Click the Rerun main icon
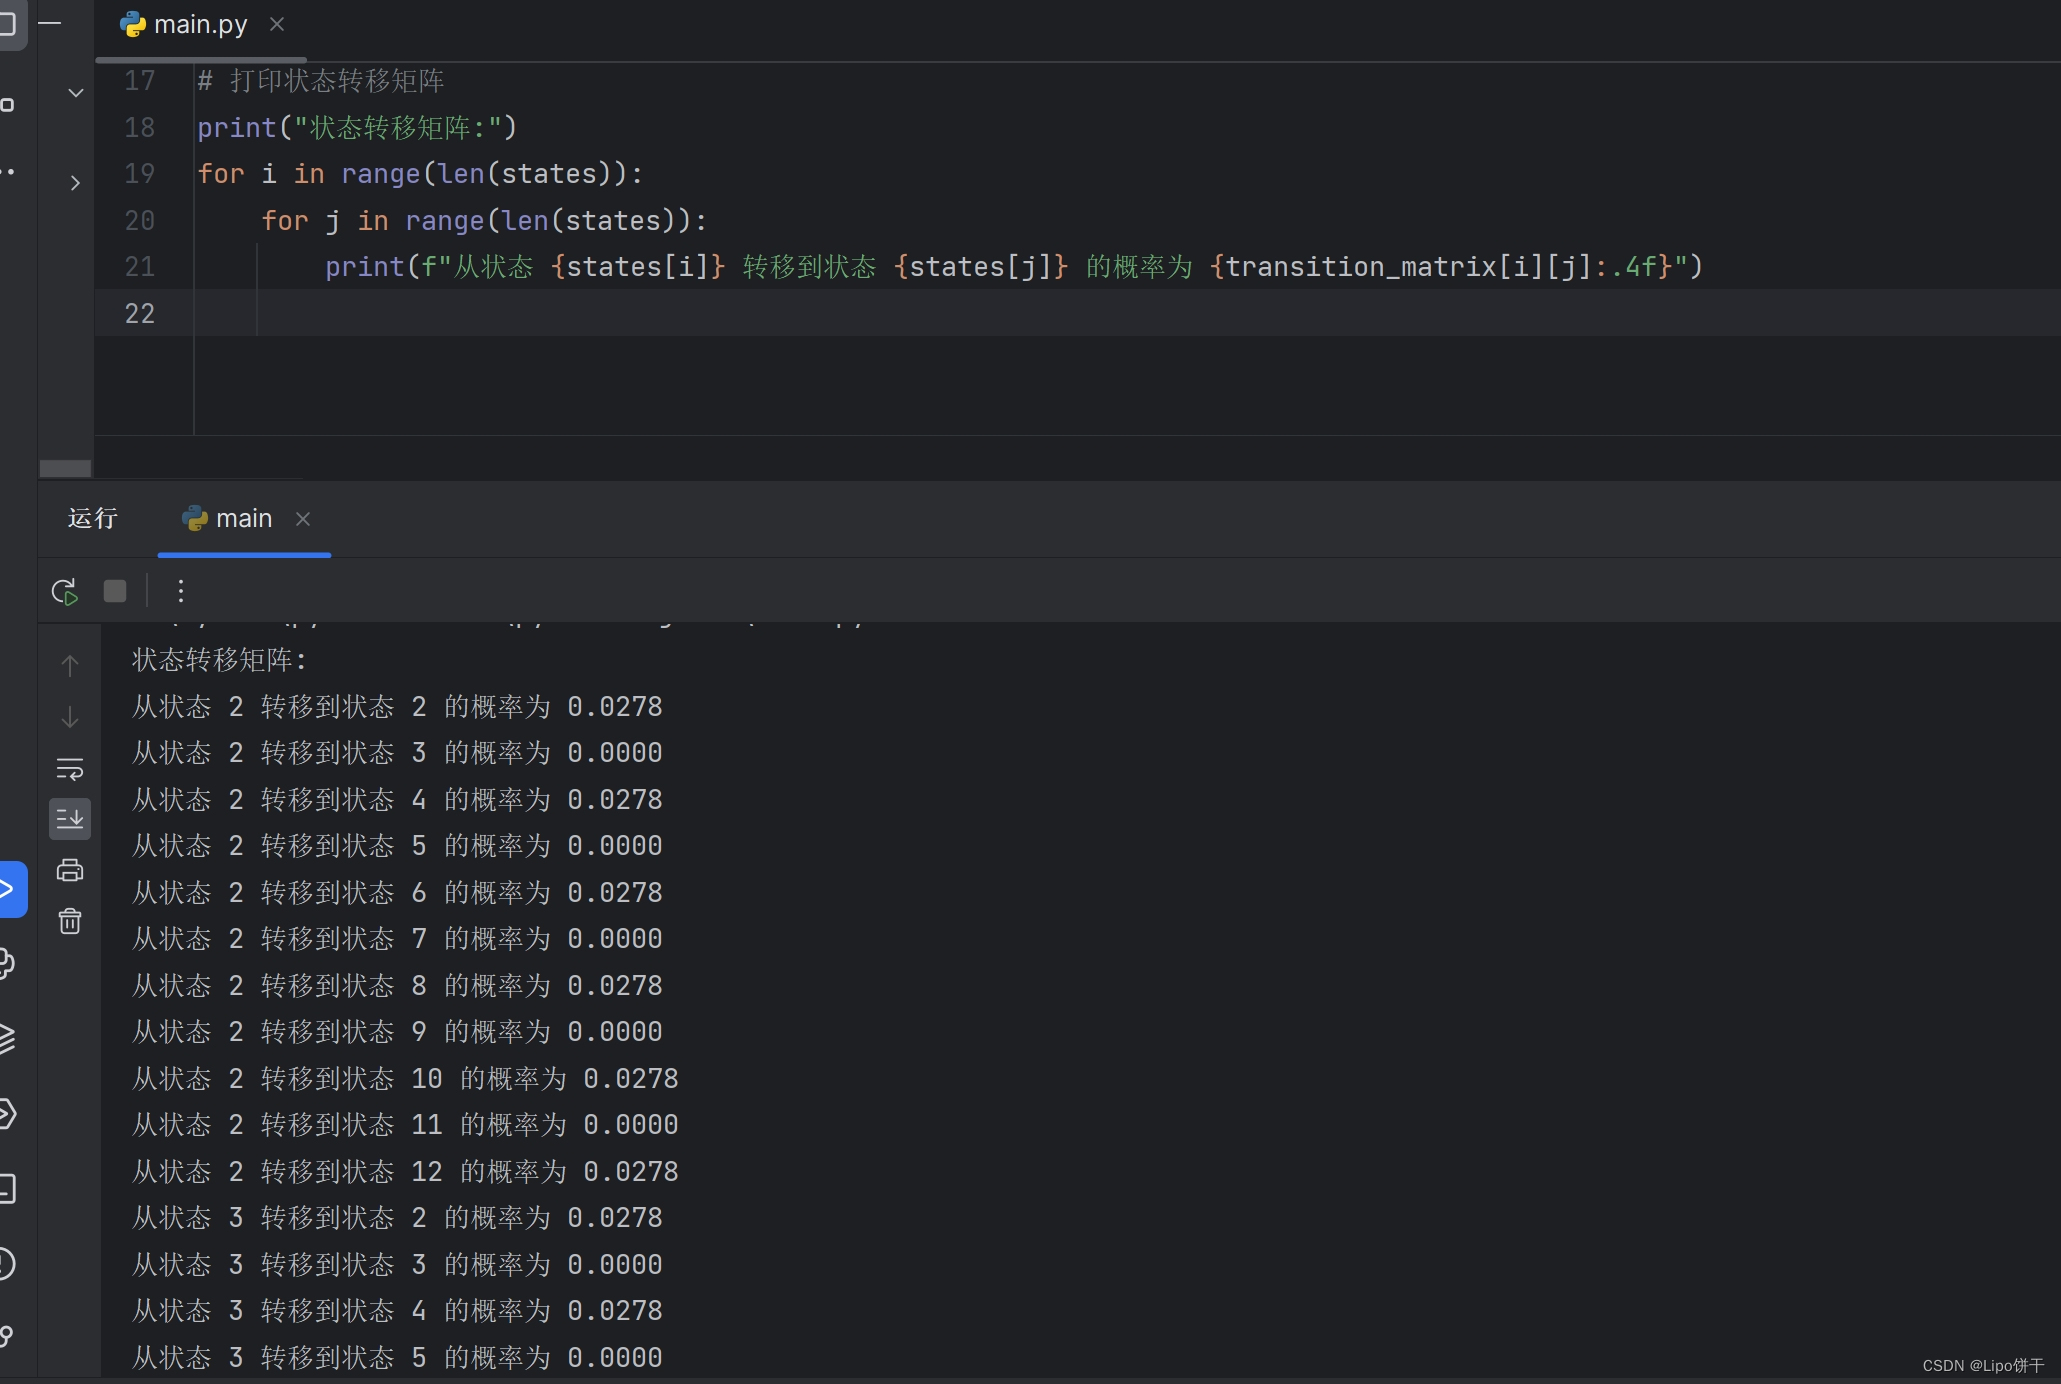This screenshot has width=2061, height=1384. [65, 591]
